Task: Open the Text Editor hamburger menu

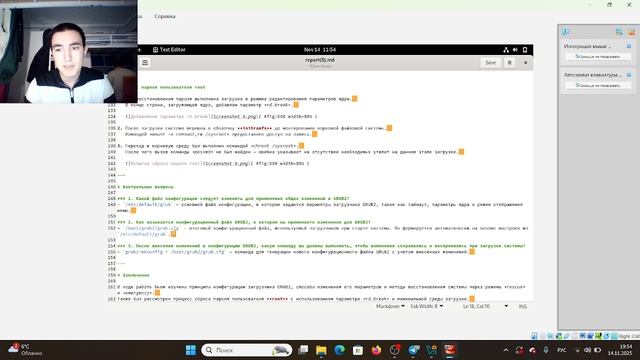Action: point(509,62)
